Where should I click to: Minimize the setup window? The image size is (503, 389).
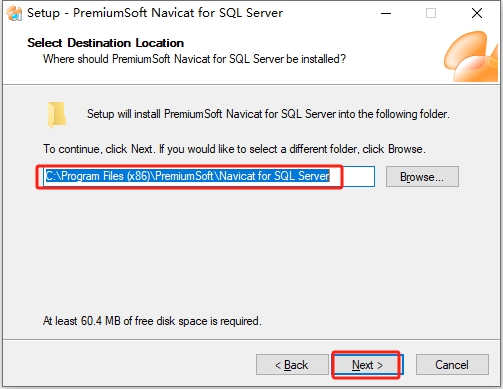386,13
